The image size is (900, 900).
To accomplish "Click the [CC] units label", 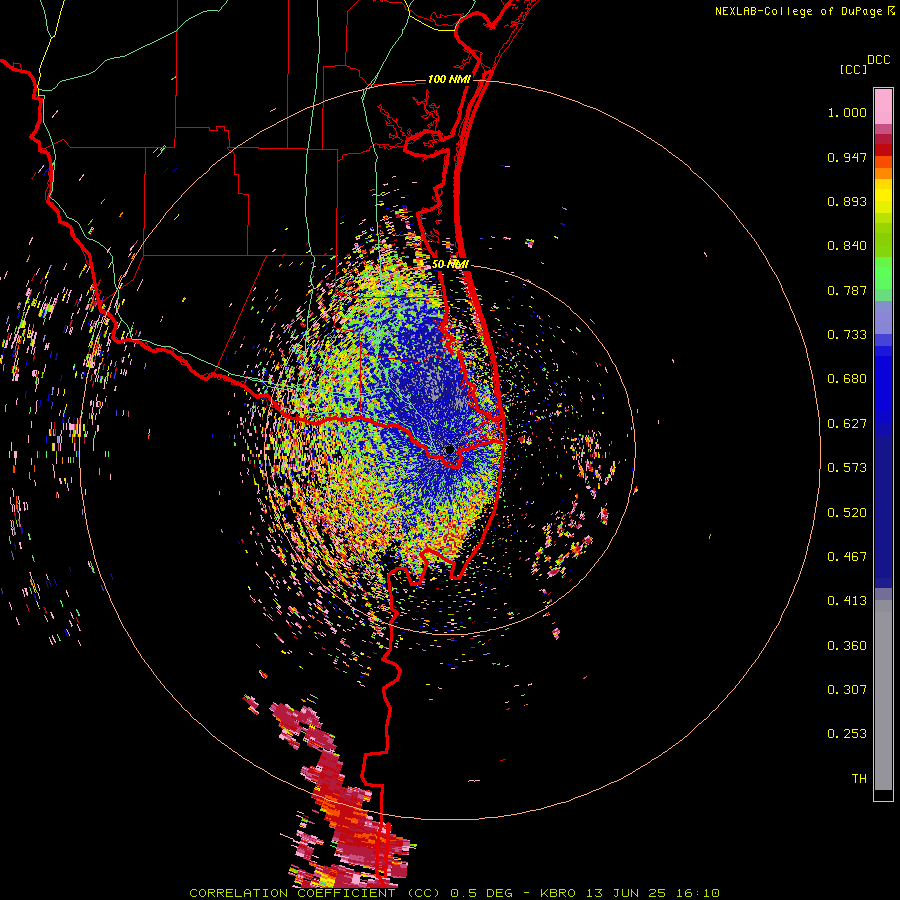I will tap(853, 69).
